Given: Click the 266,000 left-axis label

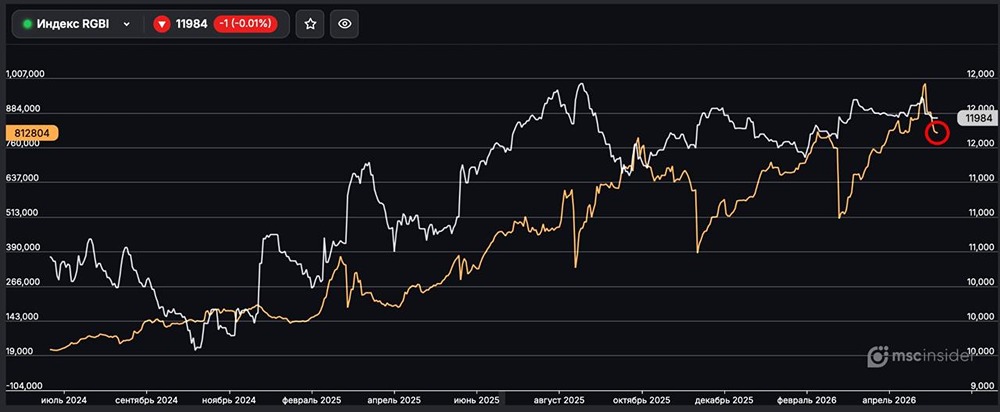Looking at the screenshot, I should [22, 282].
